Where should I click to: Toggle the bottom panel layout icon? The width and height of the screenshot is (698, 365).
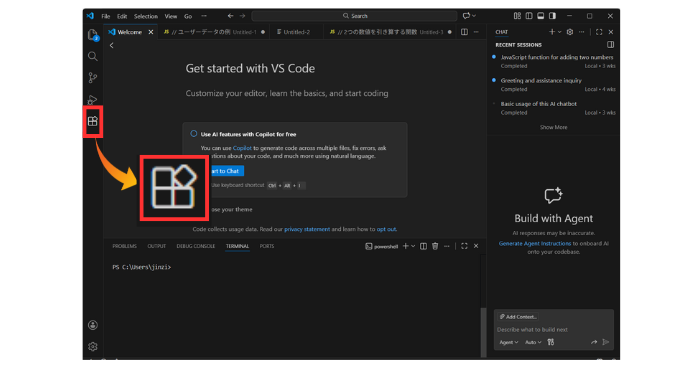(x=540, y=16)
